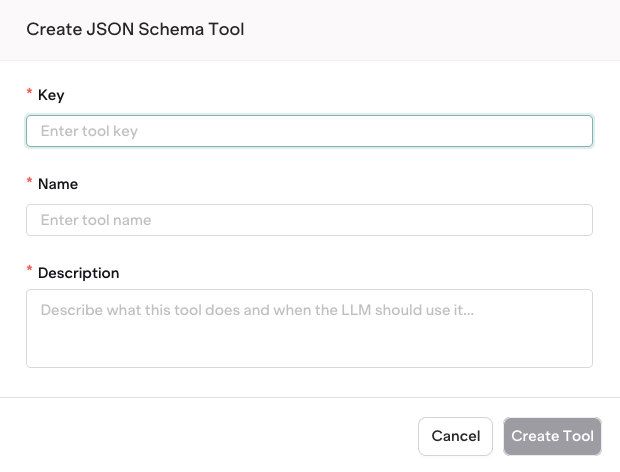620x472 pixels.
Task: Click the Name field label
Action: [x=58, y=184]
